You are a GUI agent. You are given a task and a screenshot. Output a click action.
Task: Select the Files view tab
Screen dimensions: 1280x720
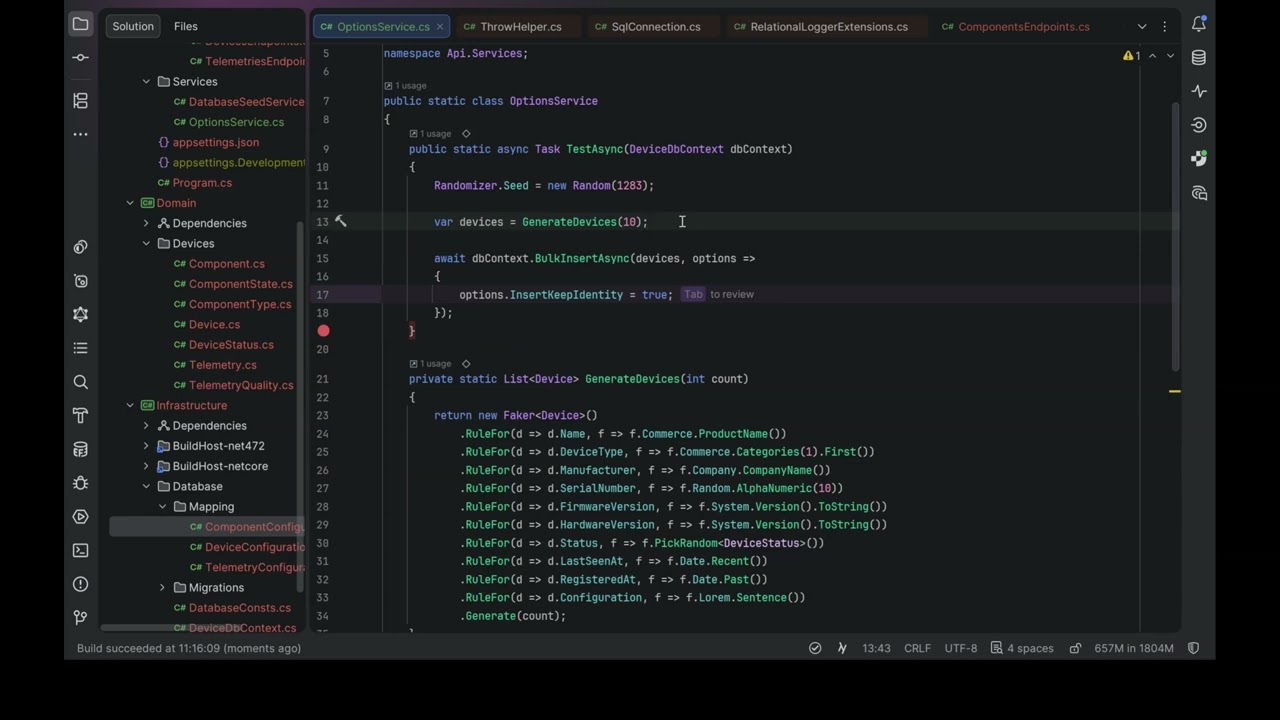point(186,26)
